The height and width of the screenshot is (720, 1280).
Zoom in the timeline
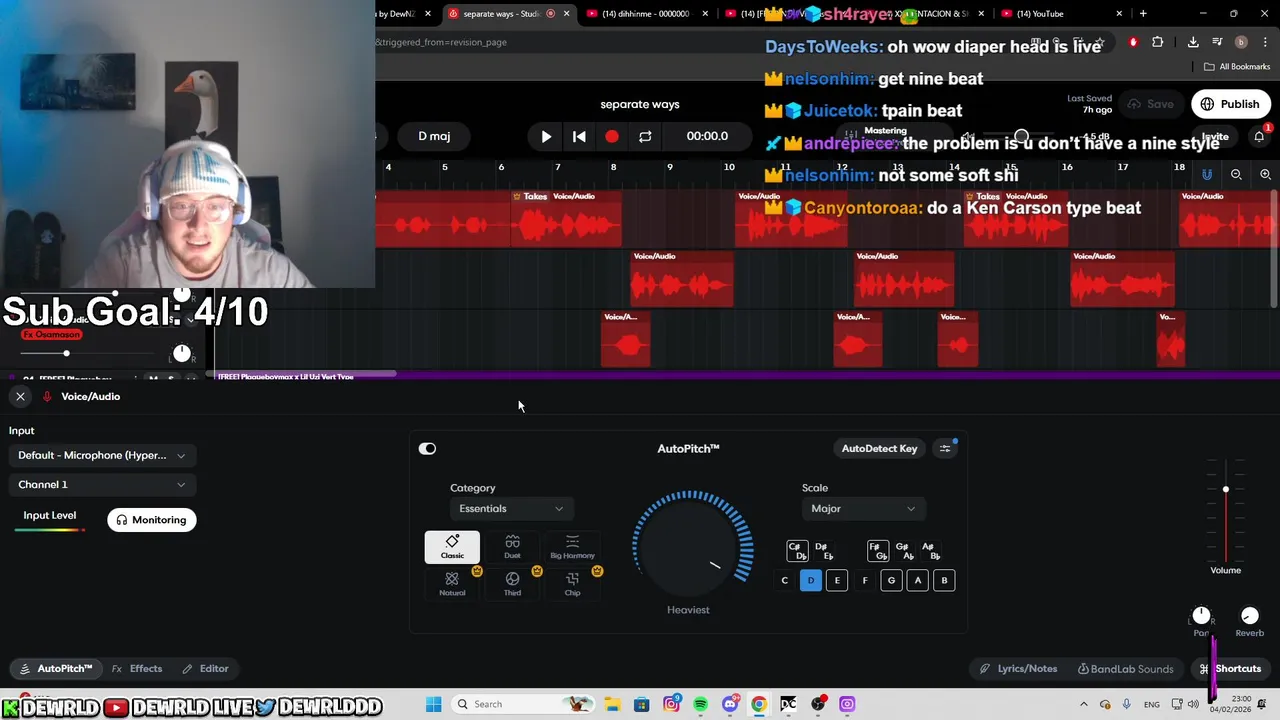(1265, 174)
